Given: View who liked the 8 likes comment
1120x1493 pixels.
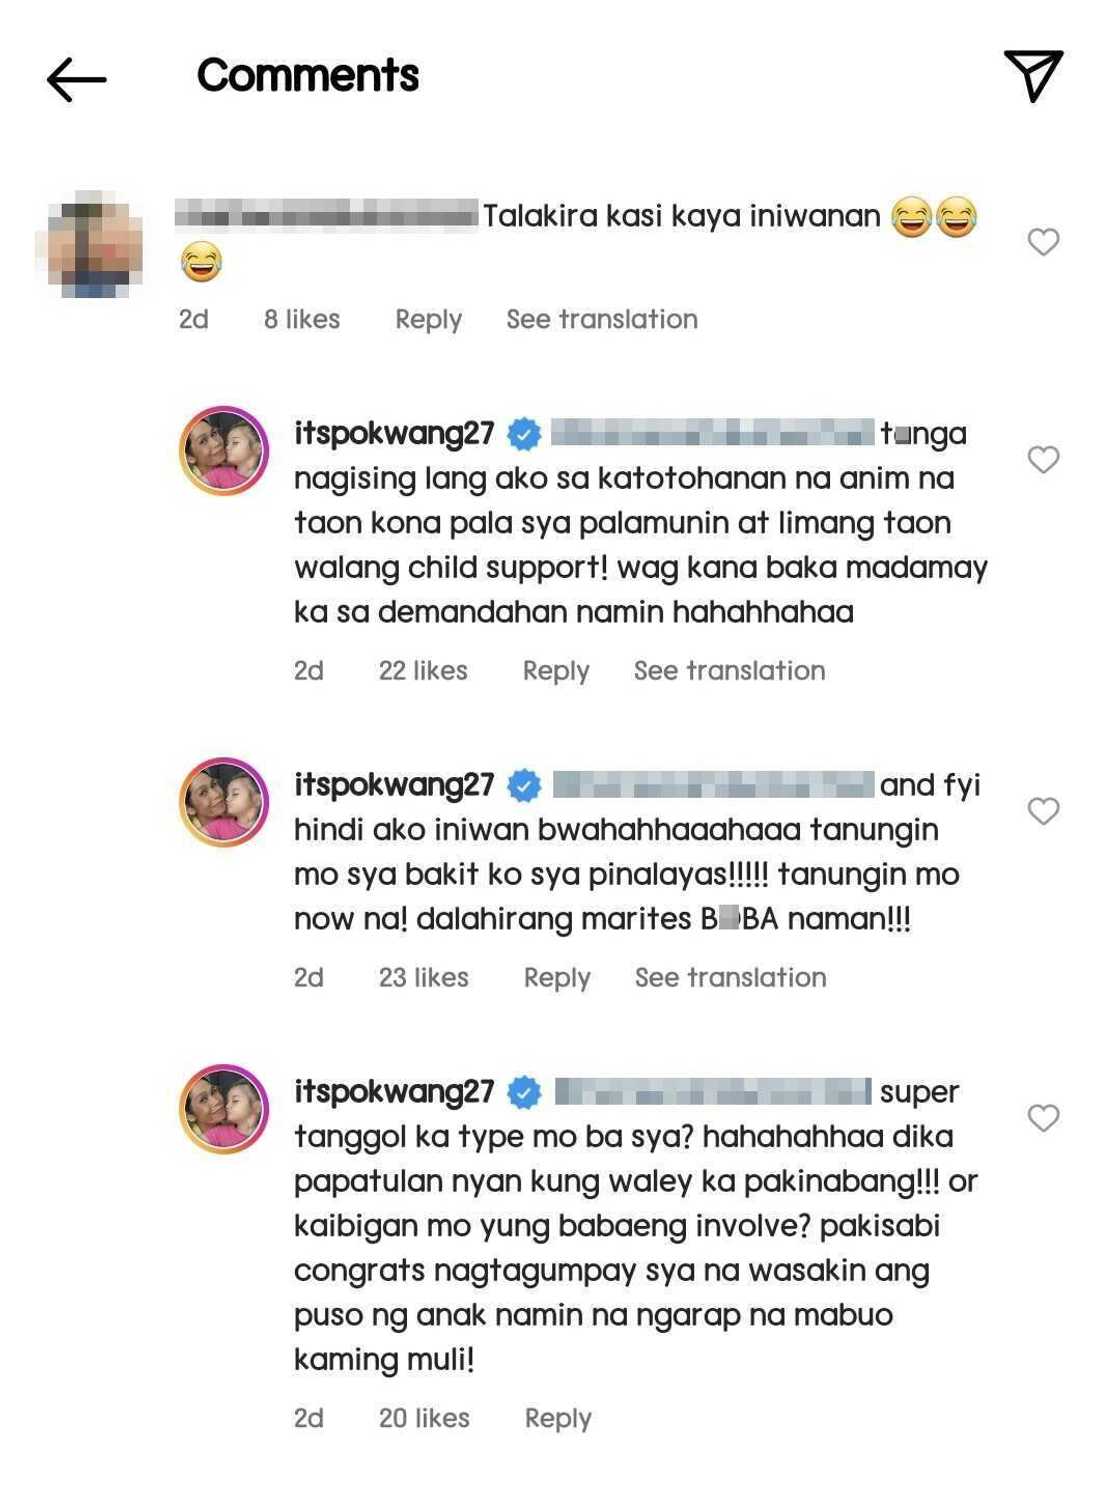Looking at the screenshot, I should (302, 319).
